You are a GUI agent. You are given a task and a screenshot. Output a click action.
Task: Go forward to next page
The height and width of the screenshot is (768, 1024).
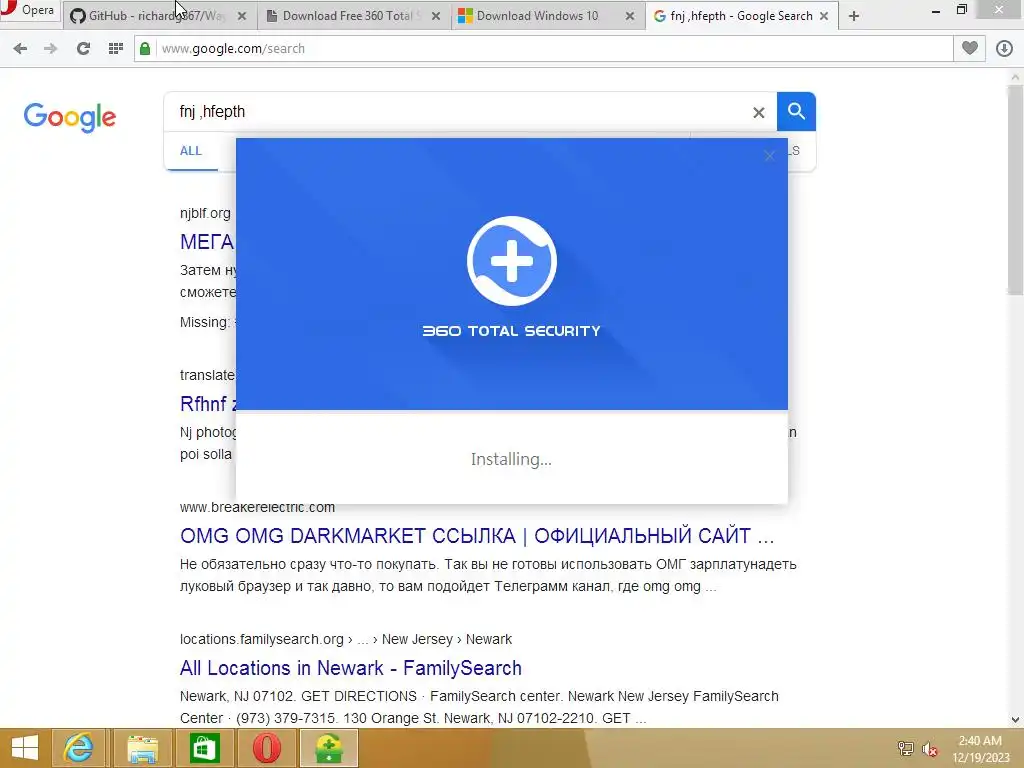click(x=50, y=48)
